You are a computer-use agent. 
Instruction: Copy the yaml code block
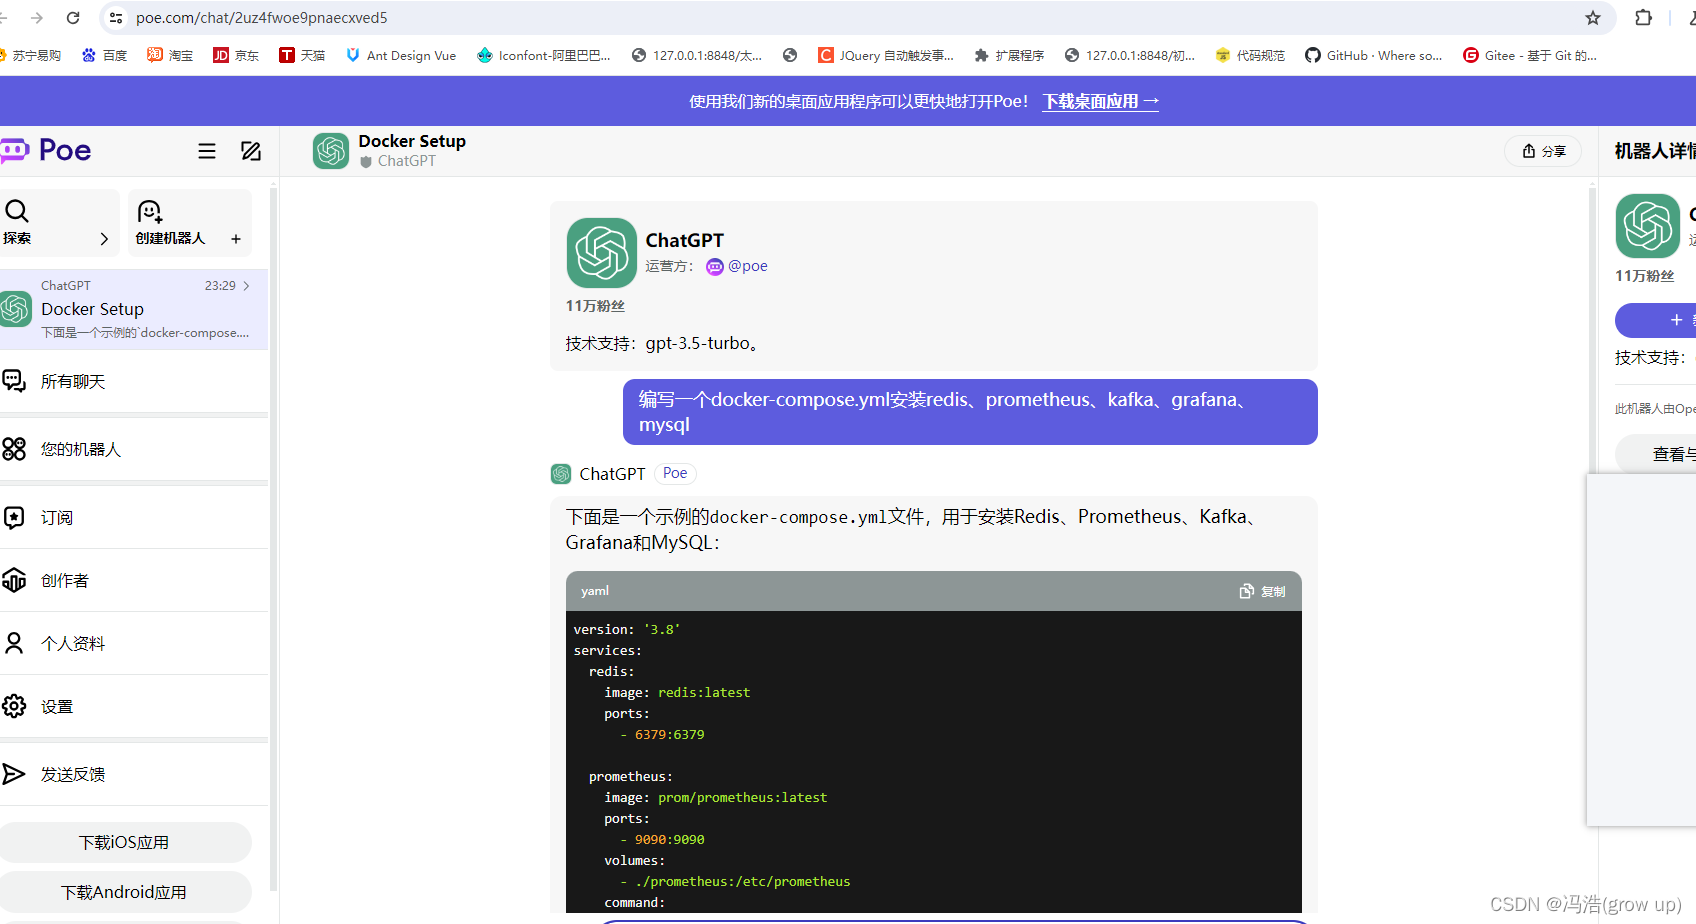tap(1262, 591)
